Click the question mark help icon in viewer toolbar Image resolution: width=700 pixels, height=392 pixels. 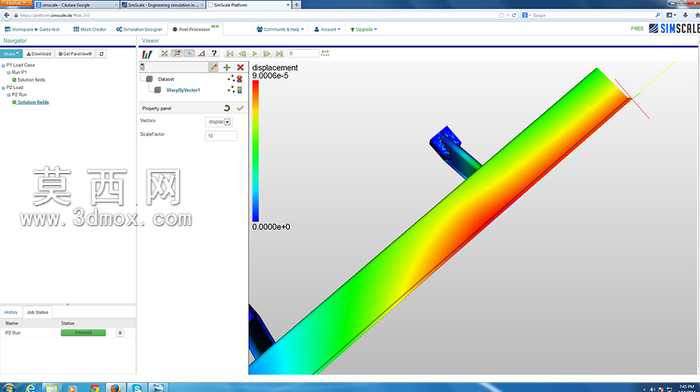pos(214,54)
